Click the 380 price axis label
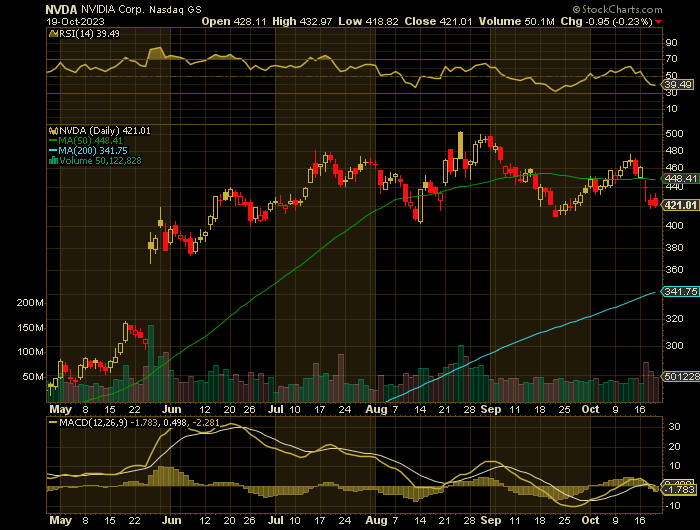700x530 pixels. [x=674, y=248]
